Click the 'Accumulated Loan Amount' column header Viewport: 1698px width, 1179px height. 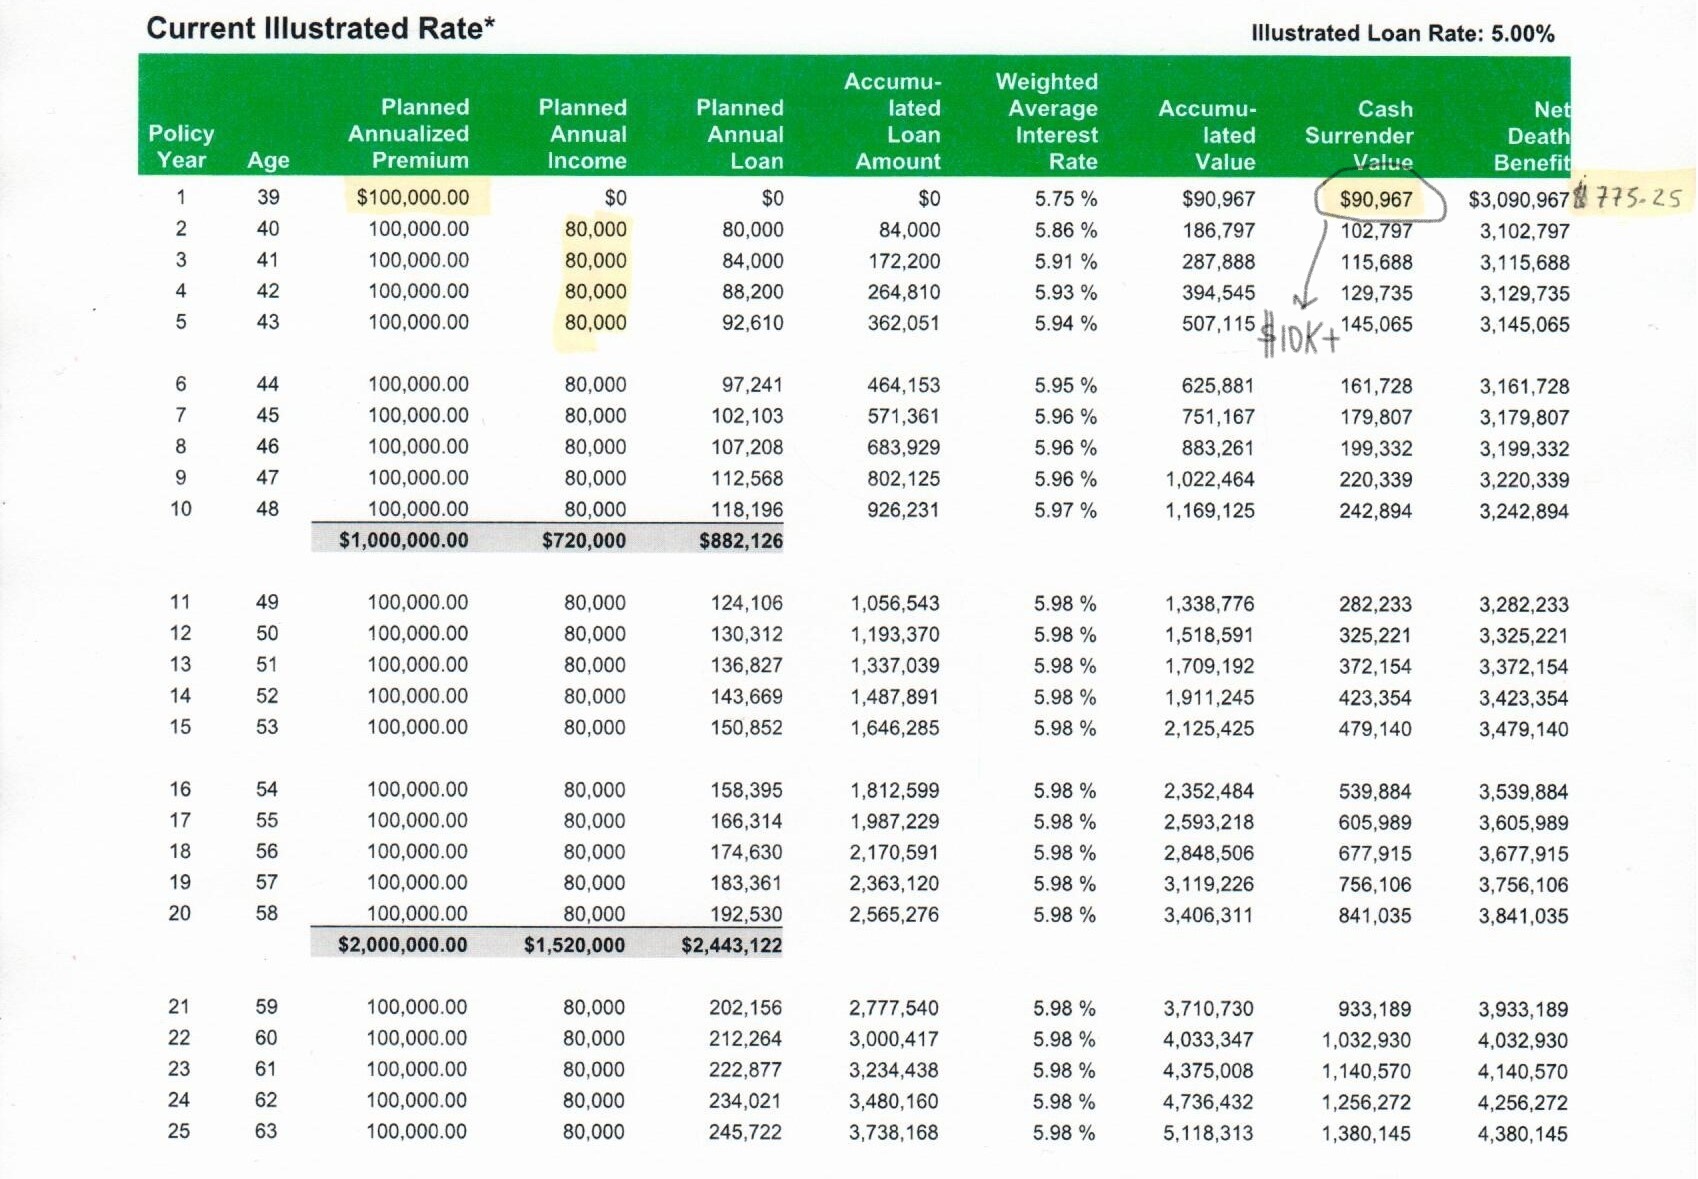point(896,122)
